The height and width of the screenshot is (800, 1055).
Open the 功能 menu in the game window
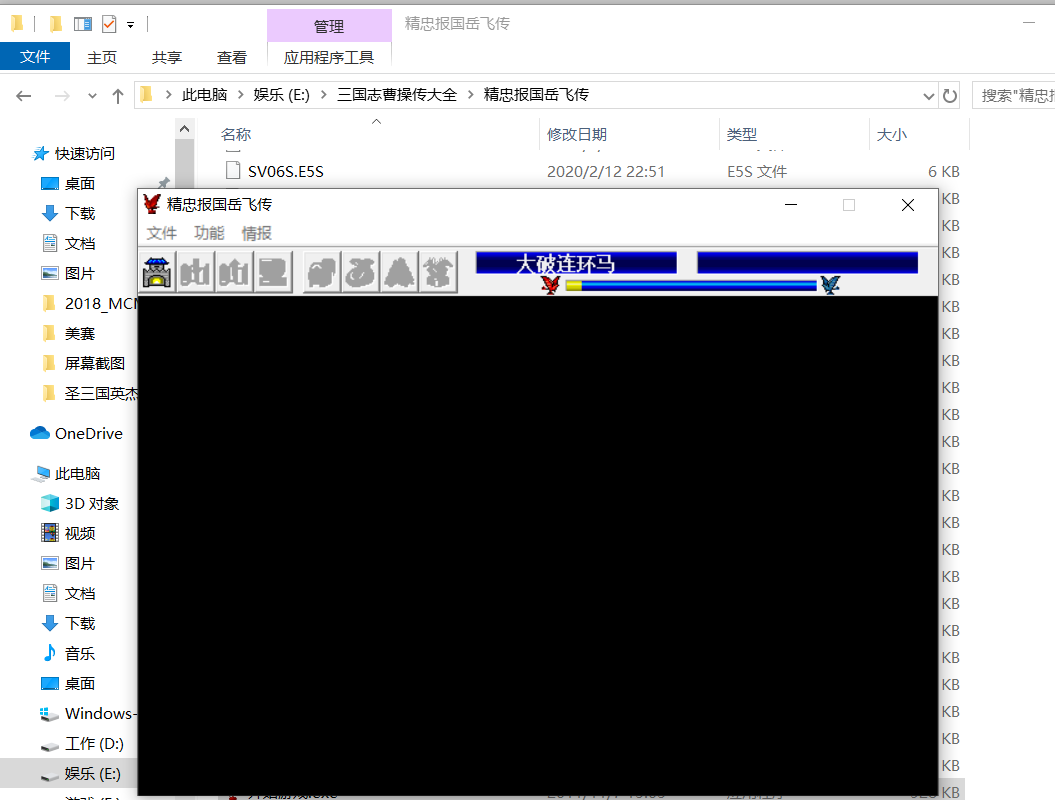[x=209, y=233]
